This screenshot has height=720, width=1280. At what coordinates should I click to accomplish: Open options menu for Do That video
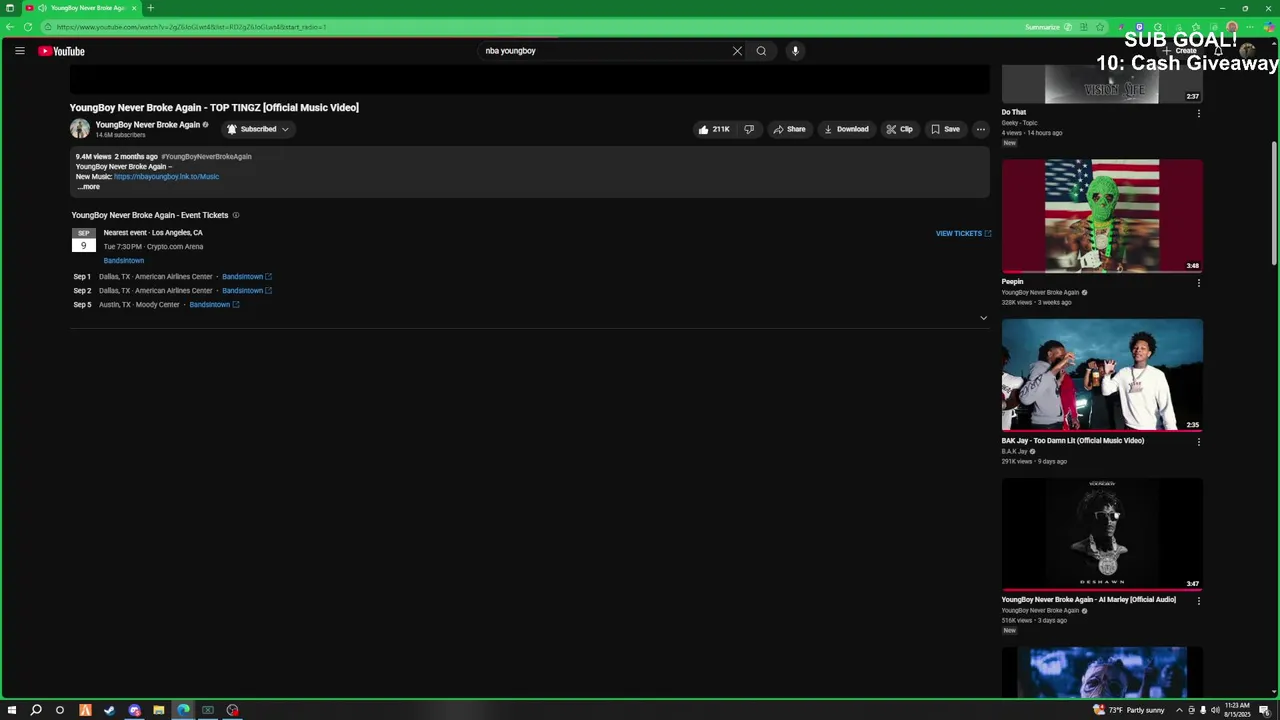coord(1198,113)
